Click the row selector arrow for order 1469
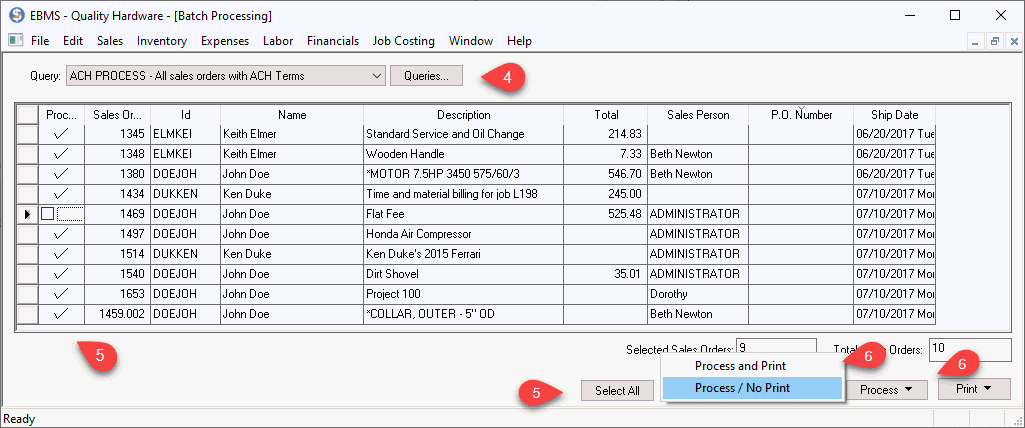The height and width of the screenshot is (428, 1025). coord(27,214)
